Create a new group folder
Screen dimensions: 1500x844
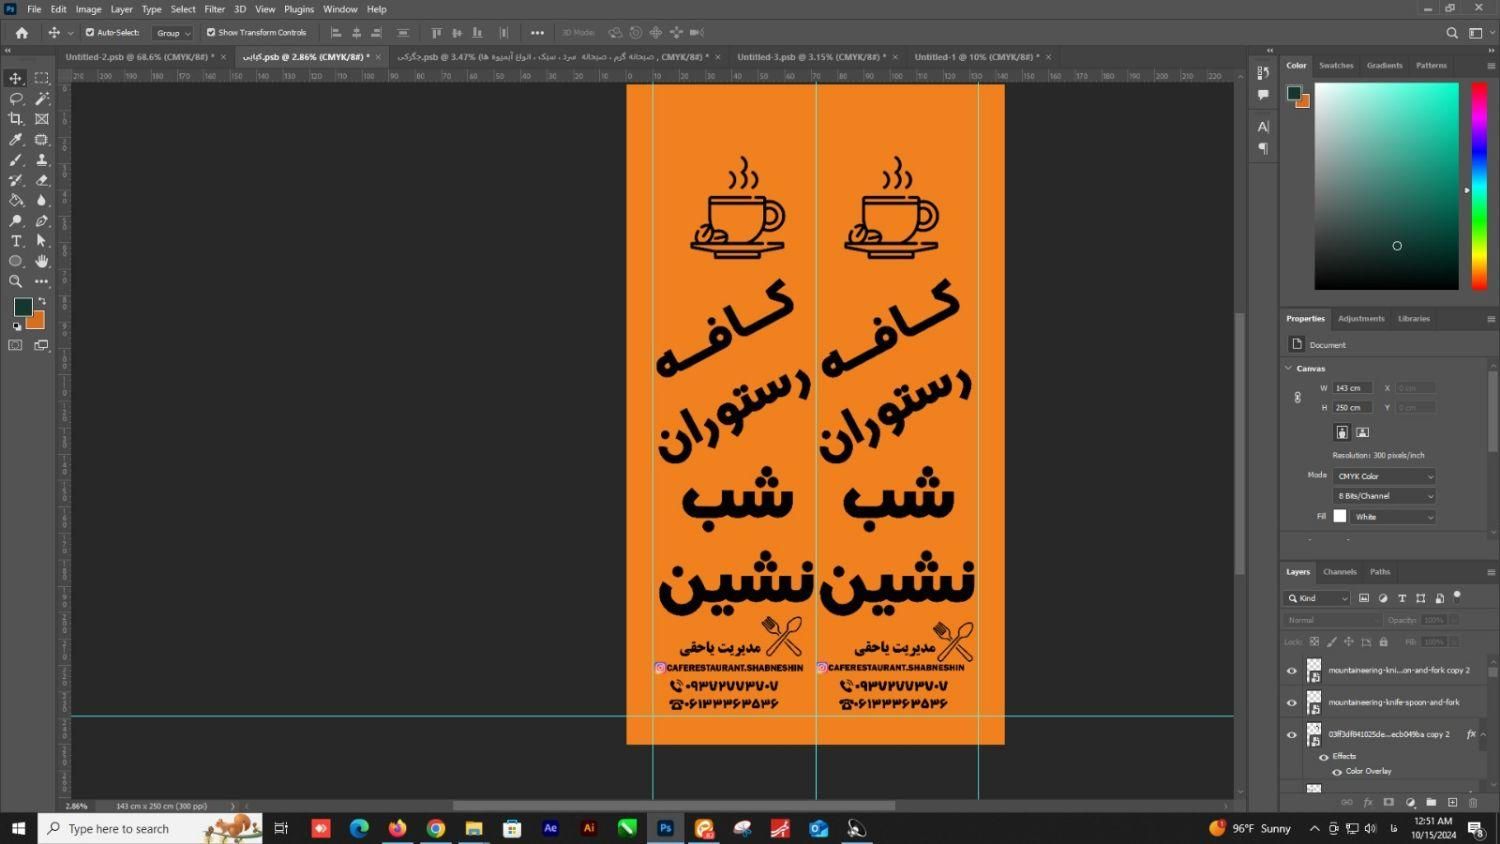point(1431,802)
